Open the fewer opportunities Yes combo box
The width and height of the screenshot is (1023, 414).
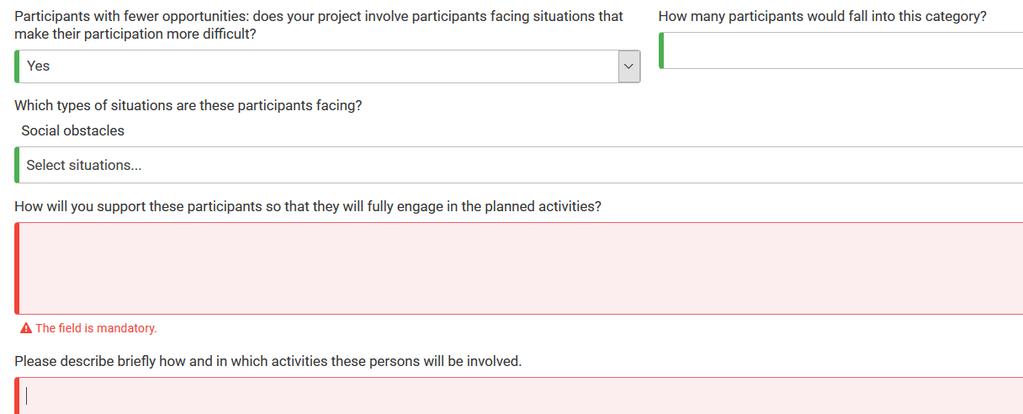coord(328,67)
